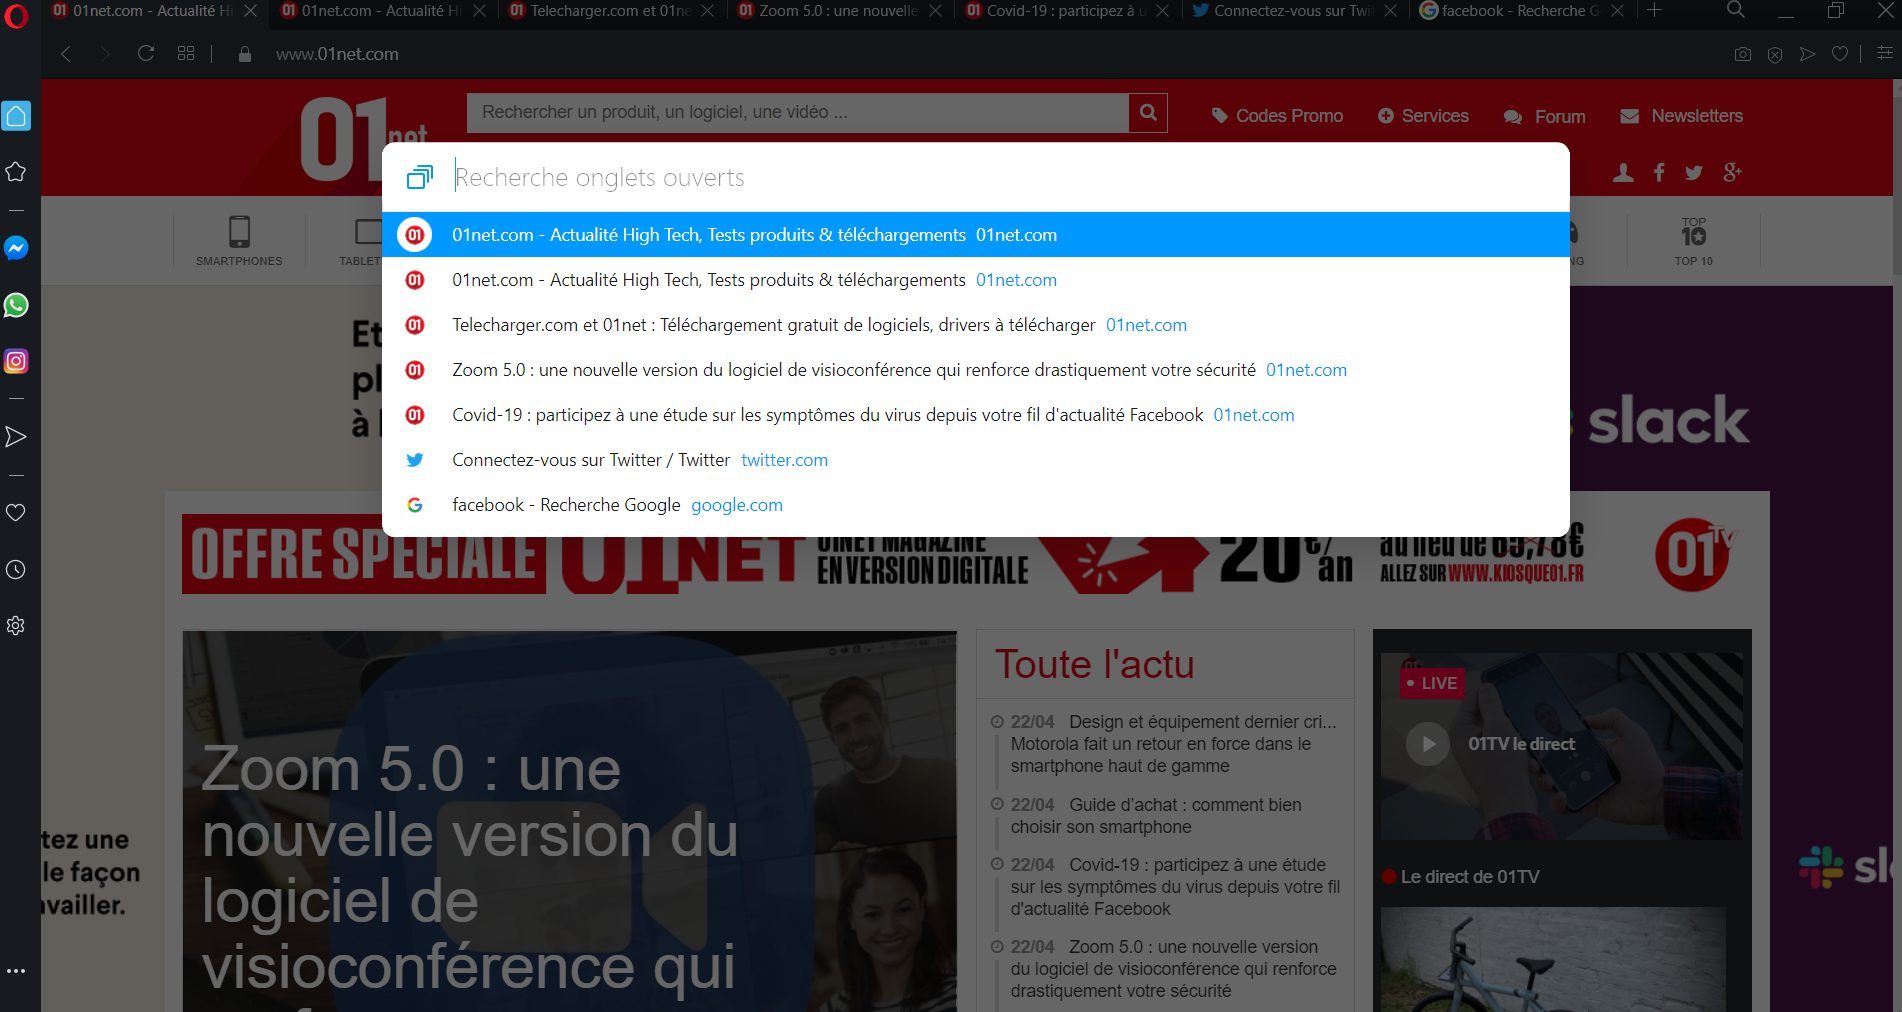Open Easy Setup menu
Viewport: 1902px width, 1012px height.
[1884, 54]
